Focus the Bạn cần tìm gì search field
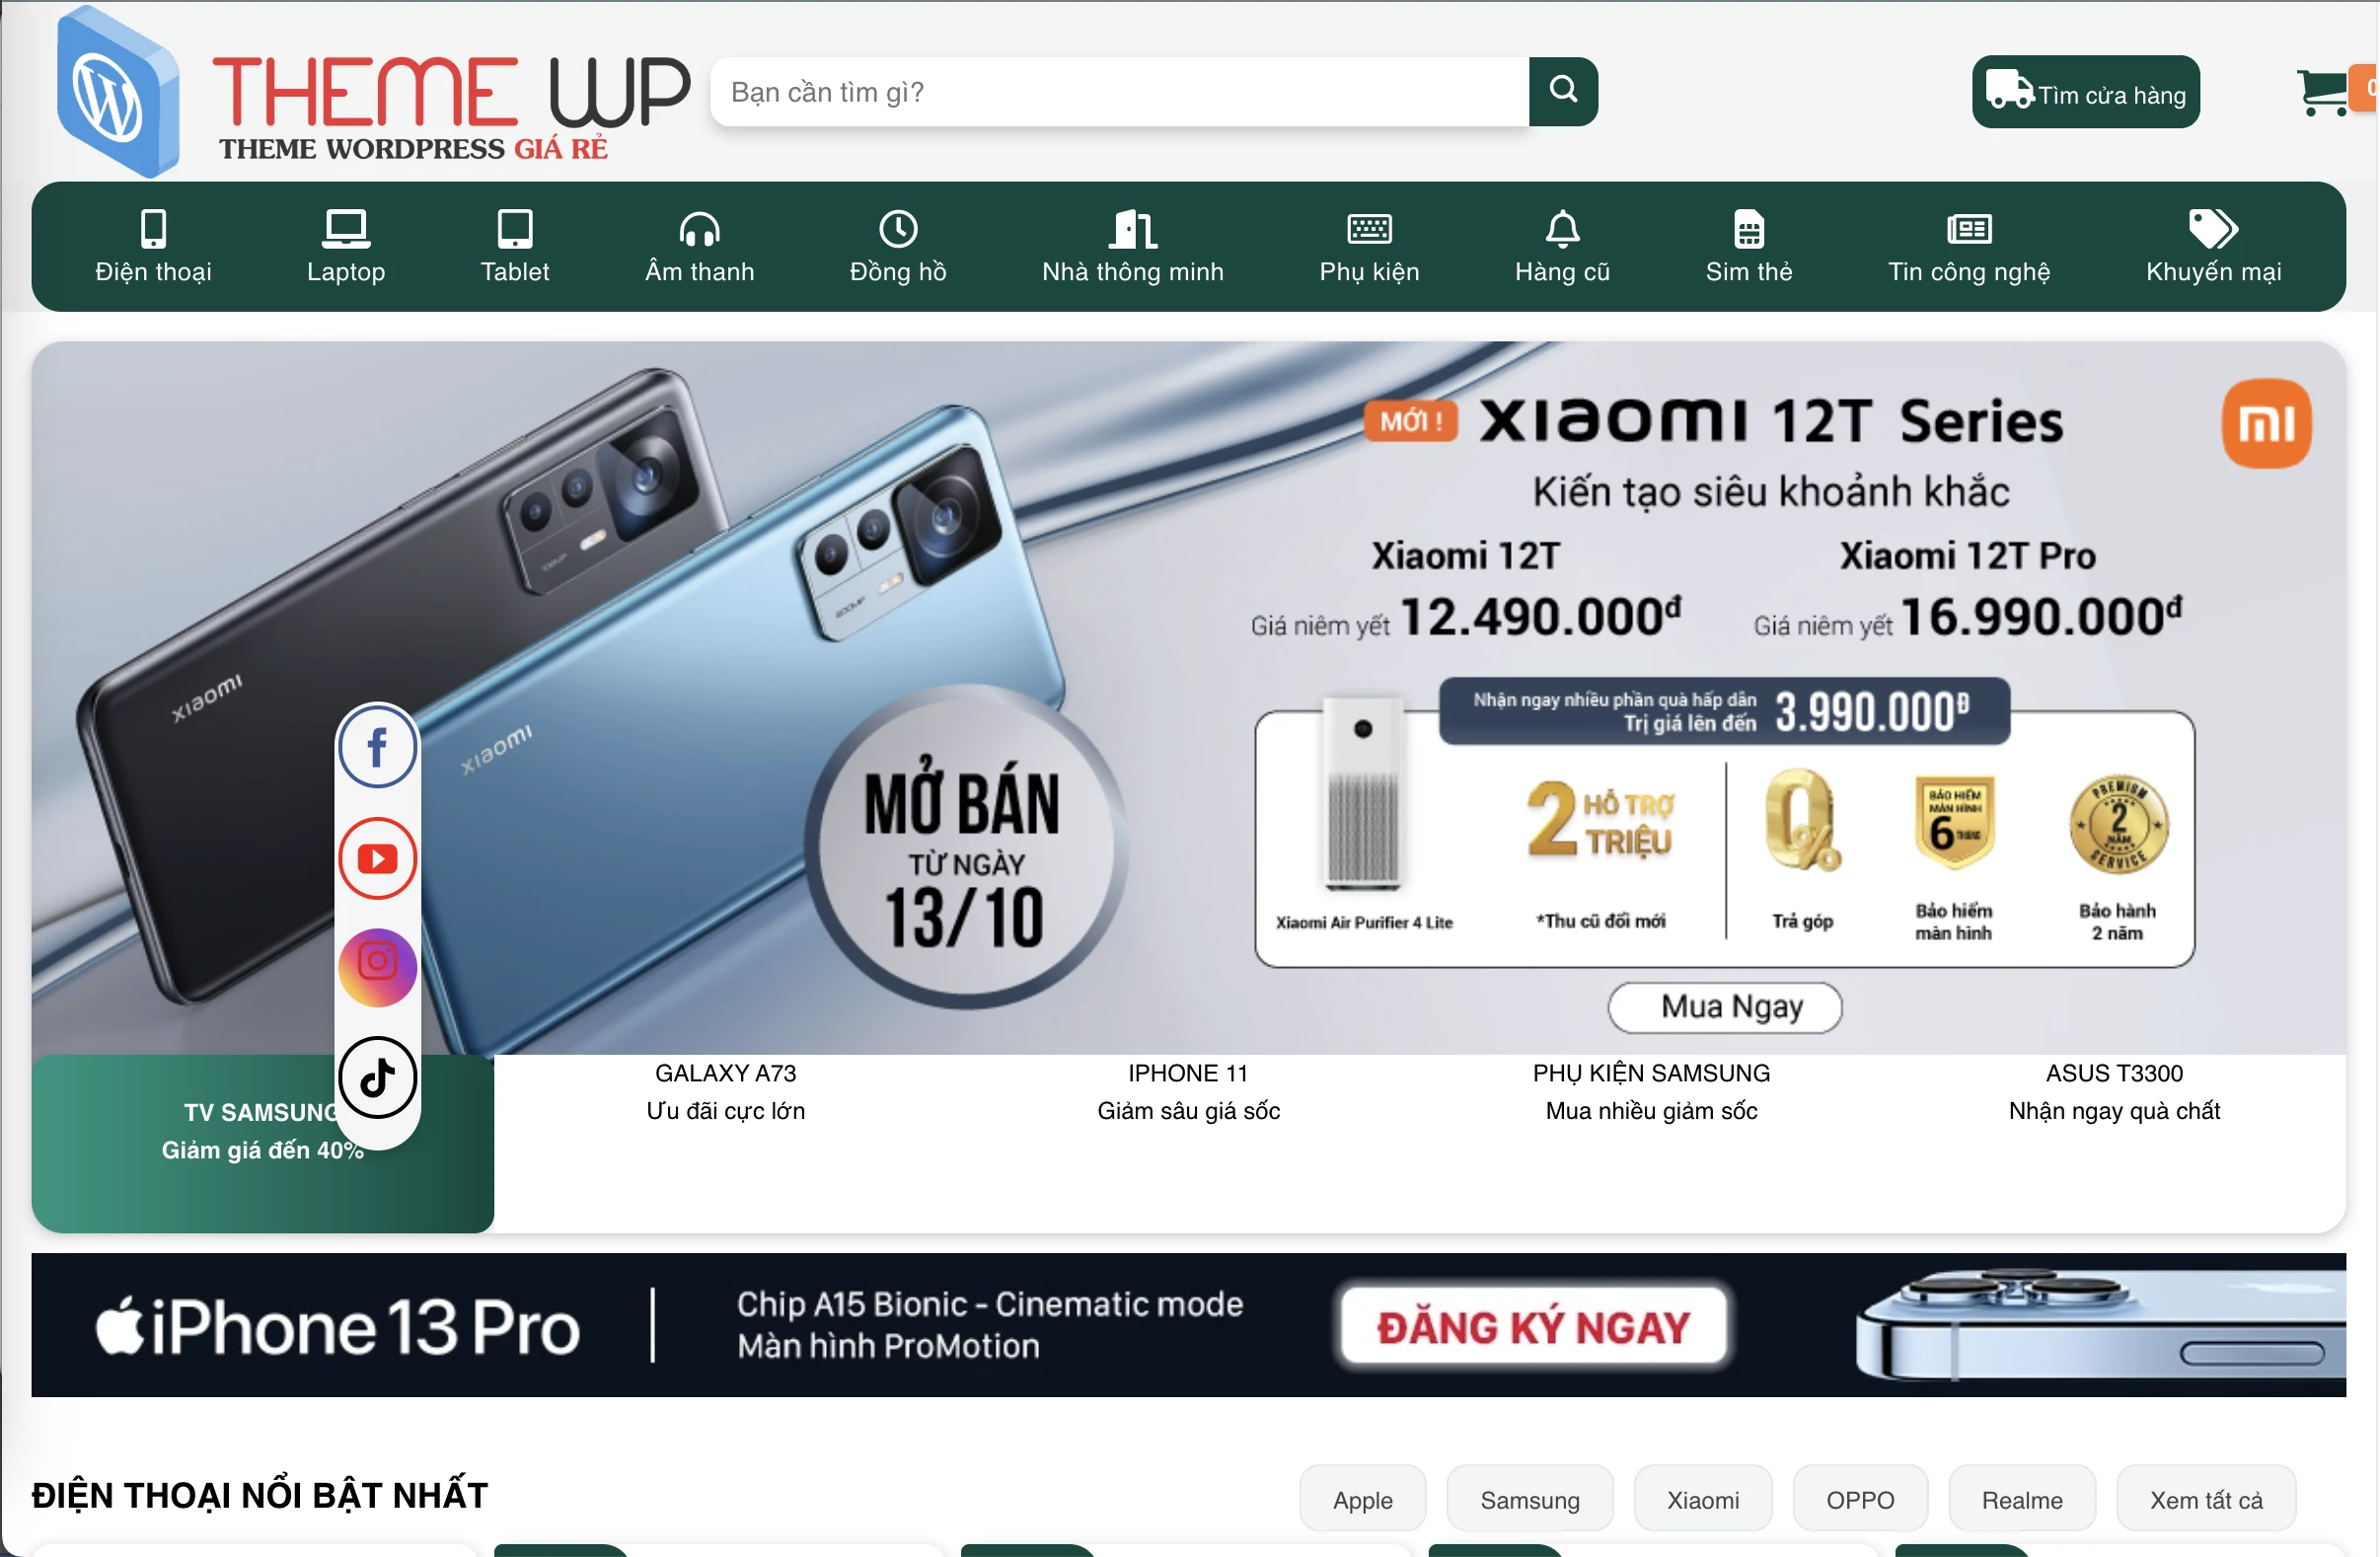The image size is (2380, 1557). 1120,91
